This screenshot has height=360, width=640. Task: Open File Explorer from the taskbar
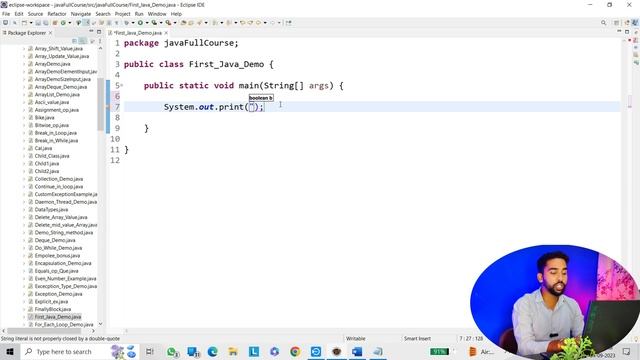233,351
